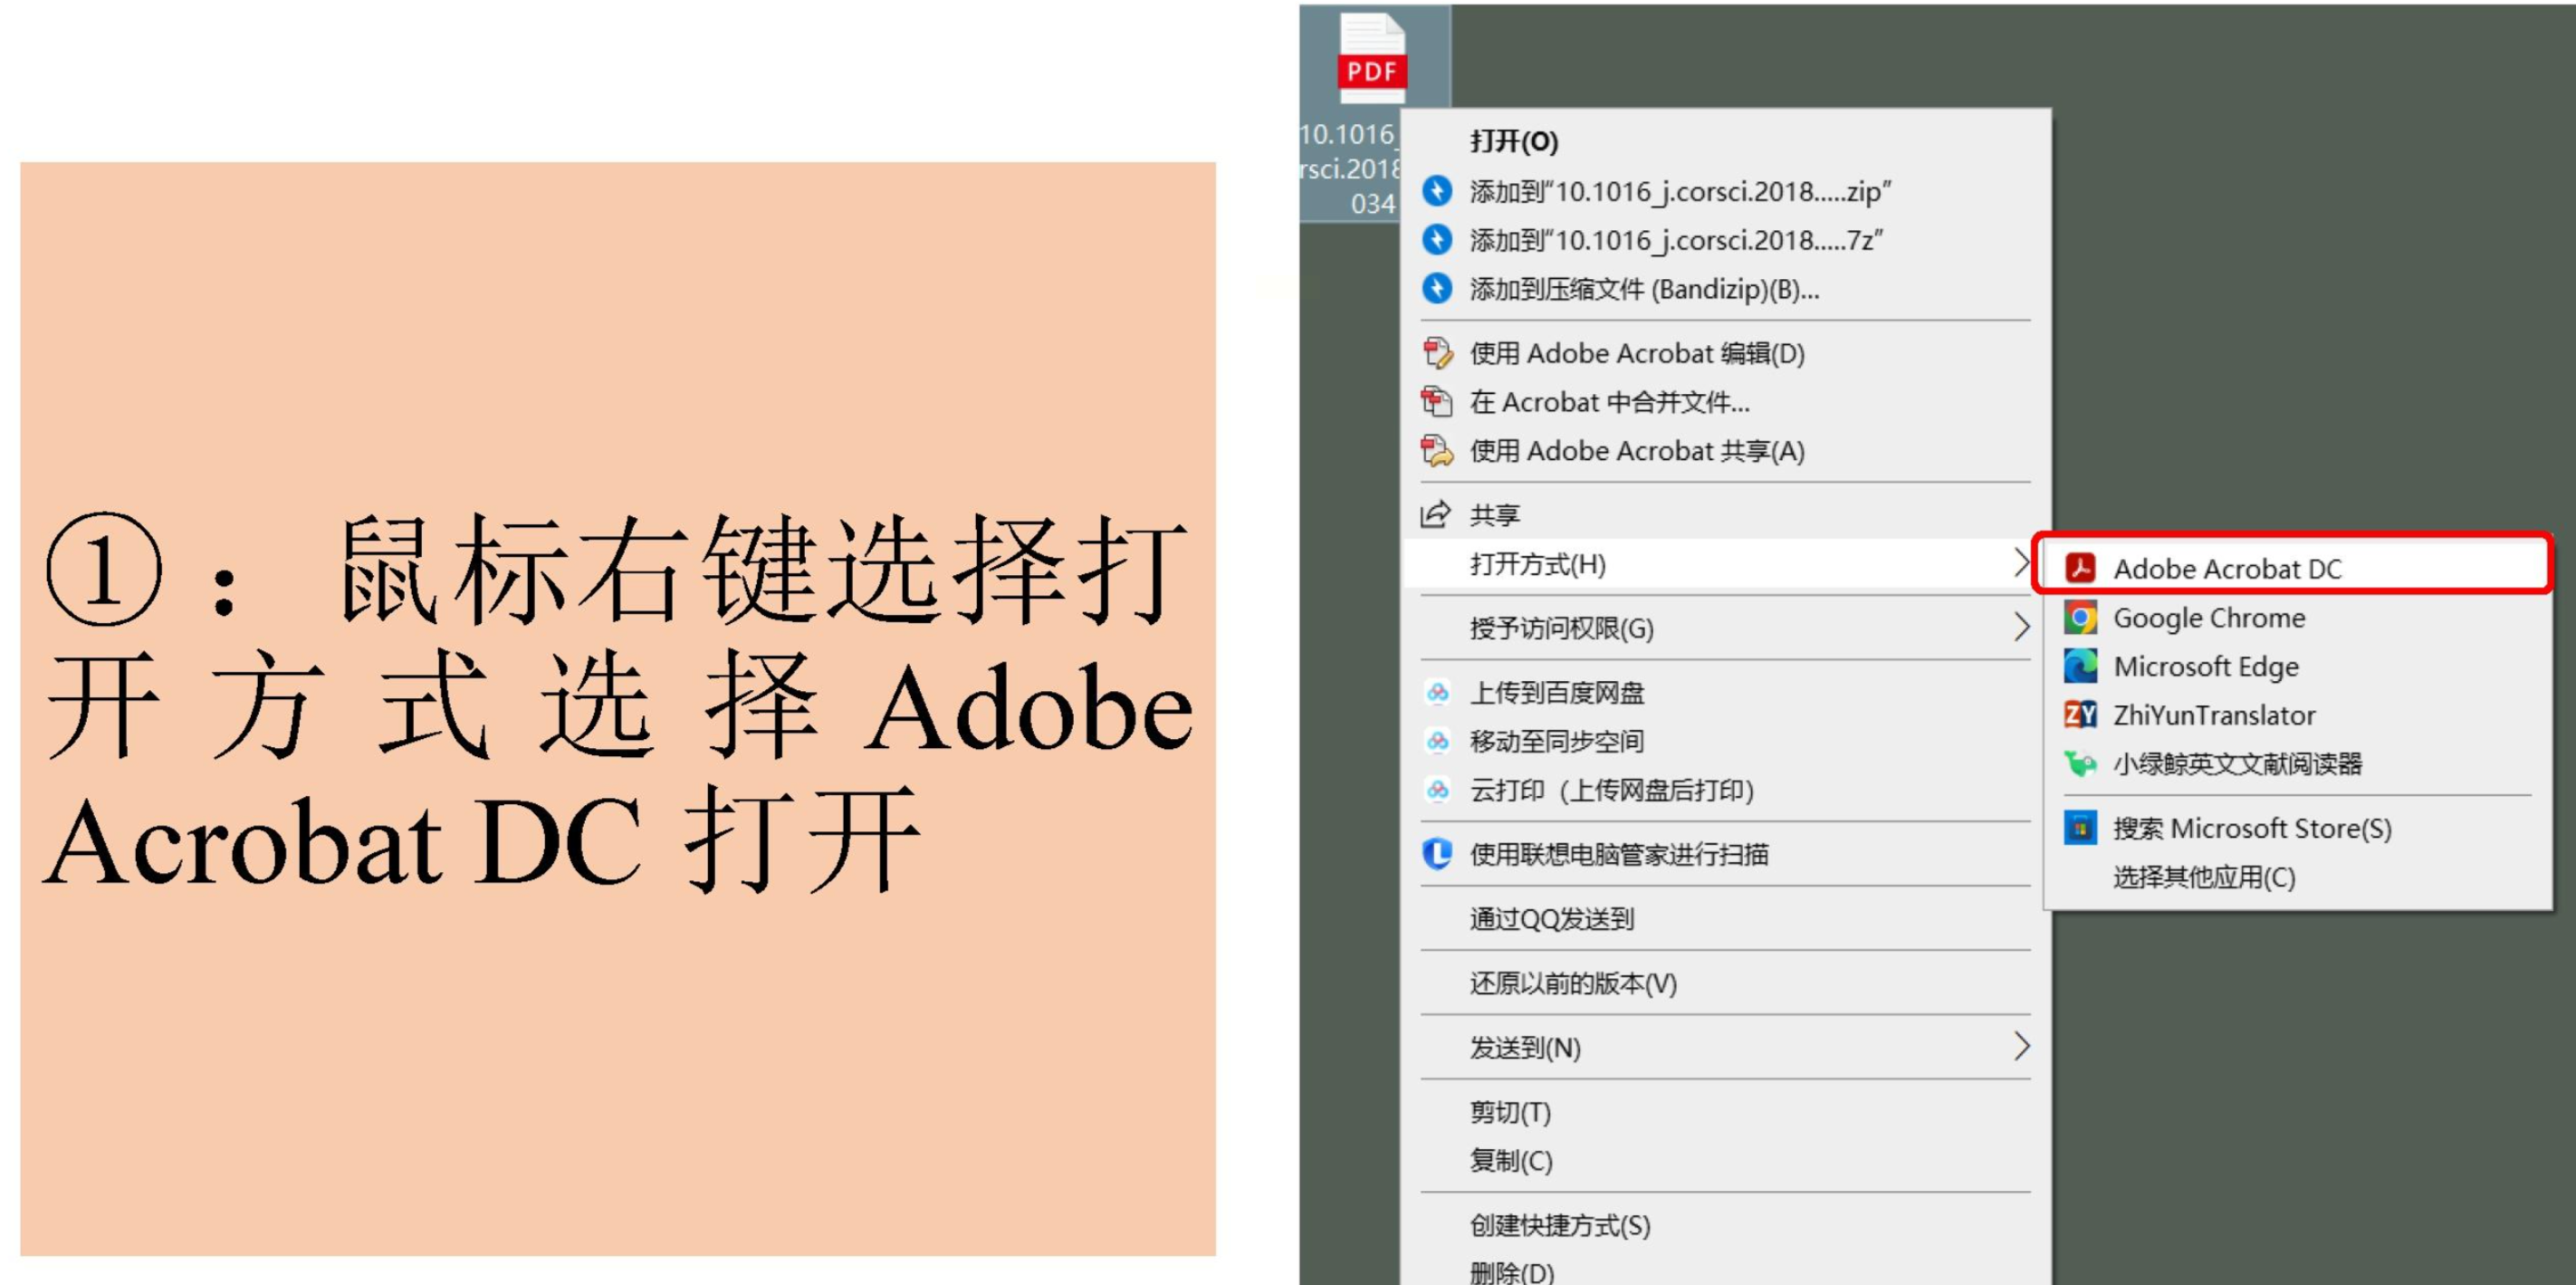
Task: Choose 创建快捷方式(S)
Action: (x=1727, y=1225)
